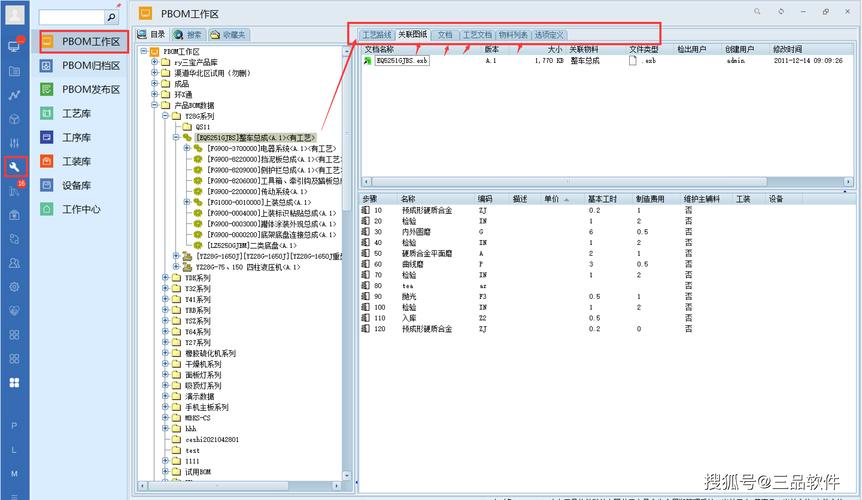Open PBOM工作区 in navigation list
Viewport: 862px width, 500px height.
(84, 42)
